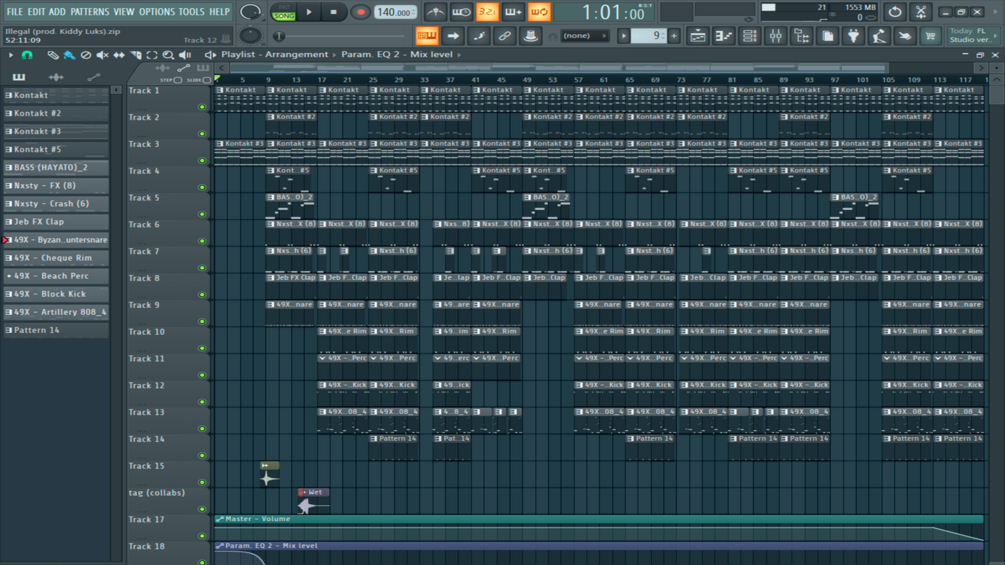1005x565 pixels.
Task: Click the scissors render audio icon
Action: coord(921,12)
